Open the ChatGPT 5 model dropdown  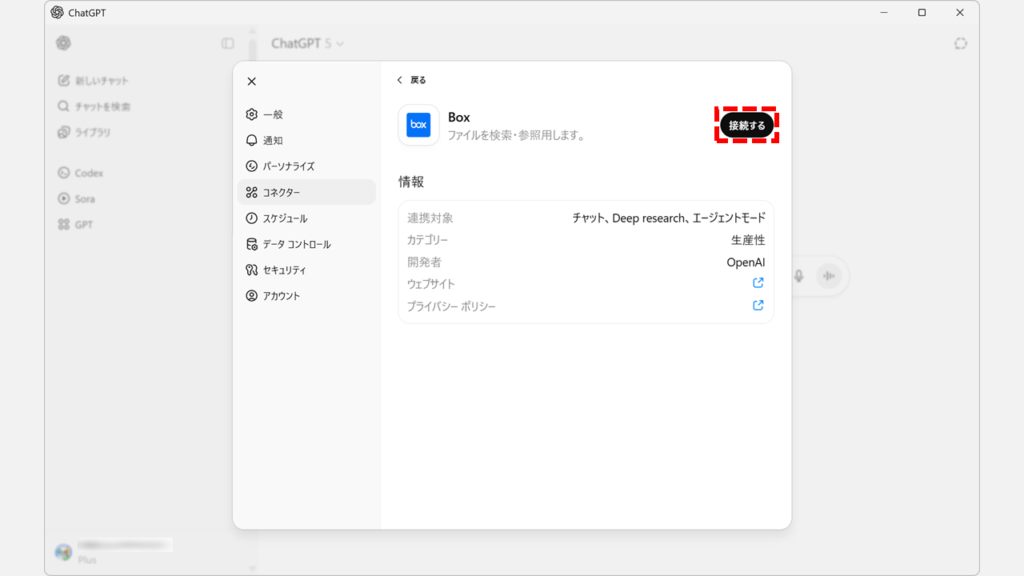(308, 44)
